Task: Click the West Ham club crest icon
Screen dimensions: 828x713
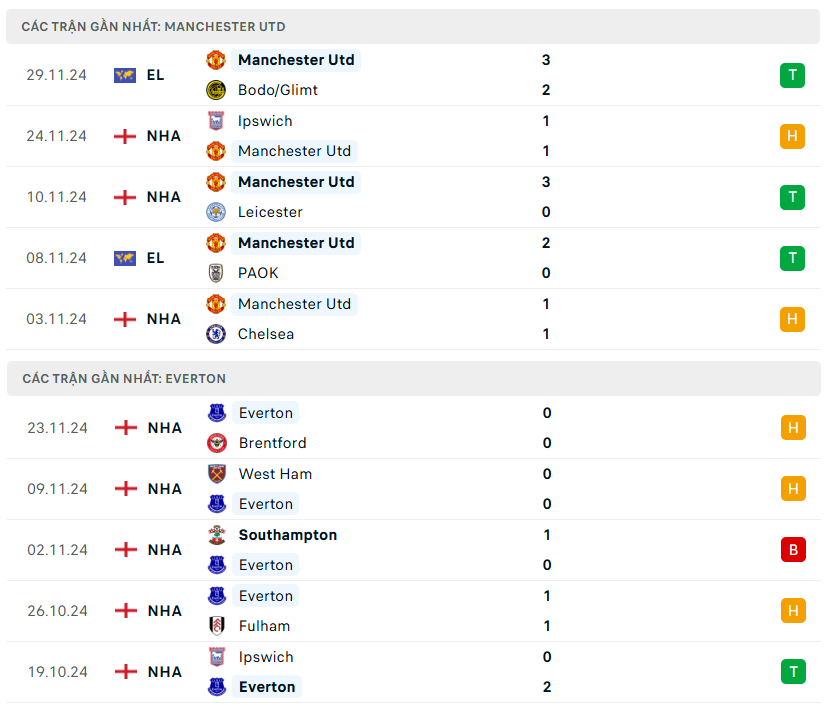Action: tap(217, 474)
